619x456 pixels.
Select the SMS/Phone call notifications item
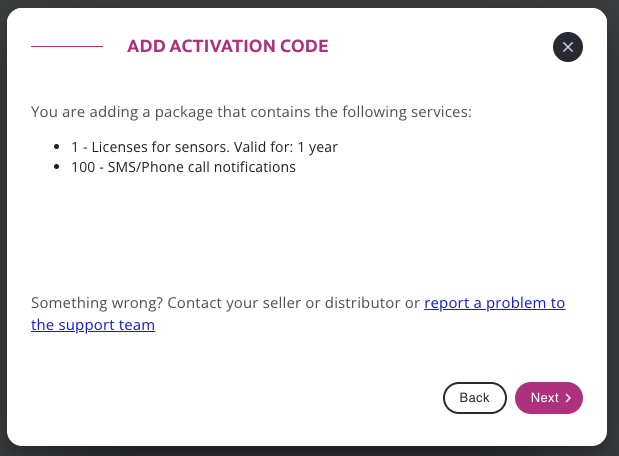183,167
